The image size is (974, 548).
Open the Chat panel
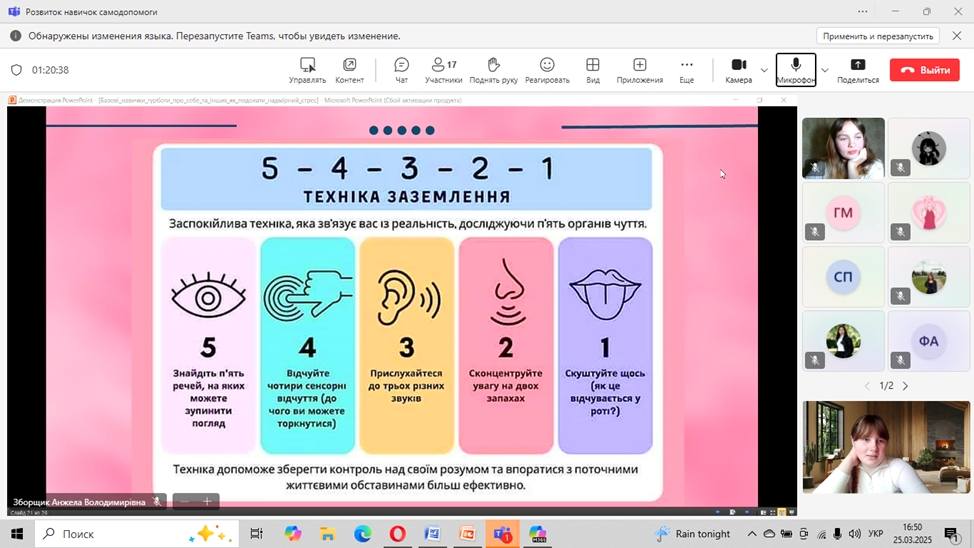[401, 70]
